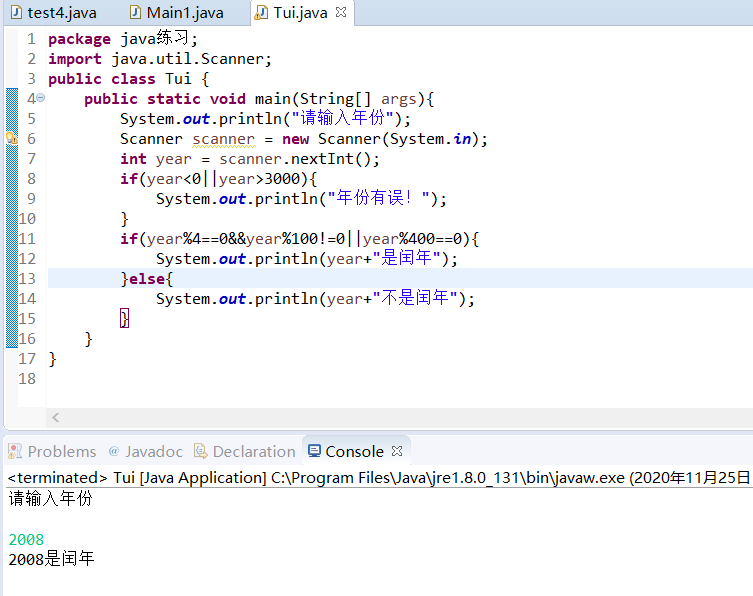Click the if(year<0||year>3000) condition

point(219,179)
